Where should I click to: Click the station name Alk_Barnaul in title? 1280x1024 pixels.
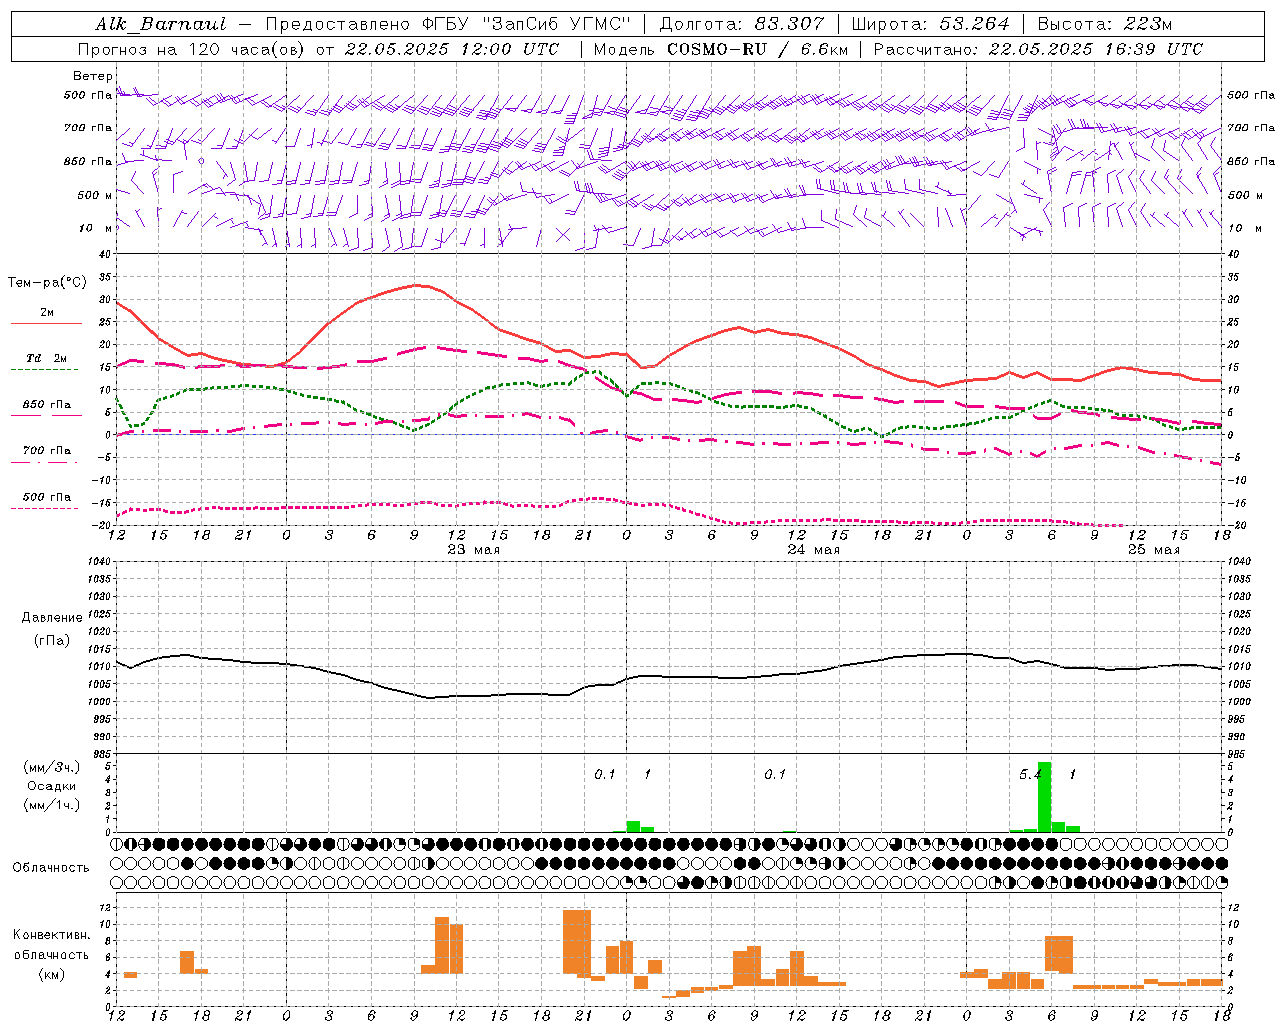pyautogui.click(x=161, y=24)
